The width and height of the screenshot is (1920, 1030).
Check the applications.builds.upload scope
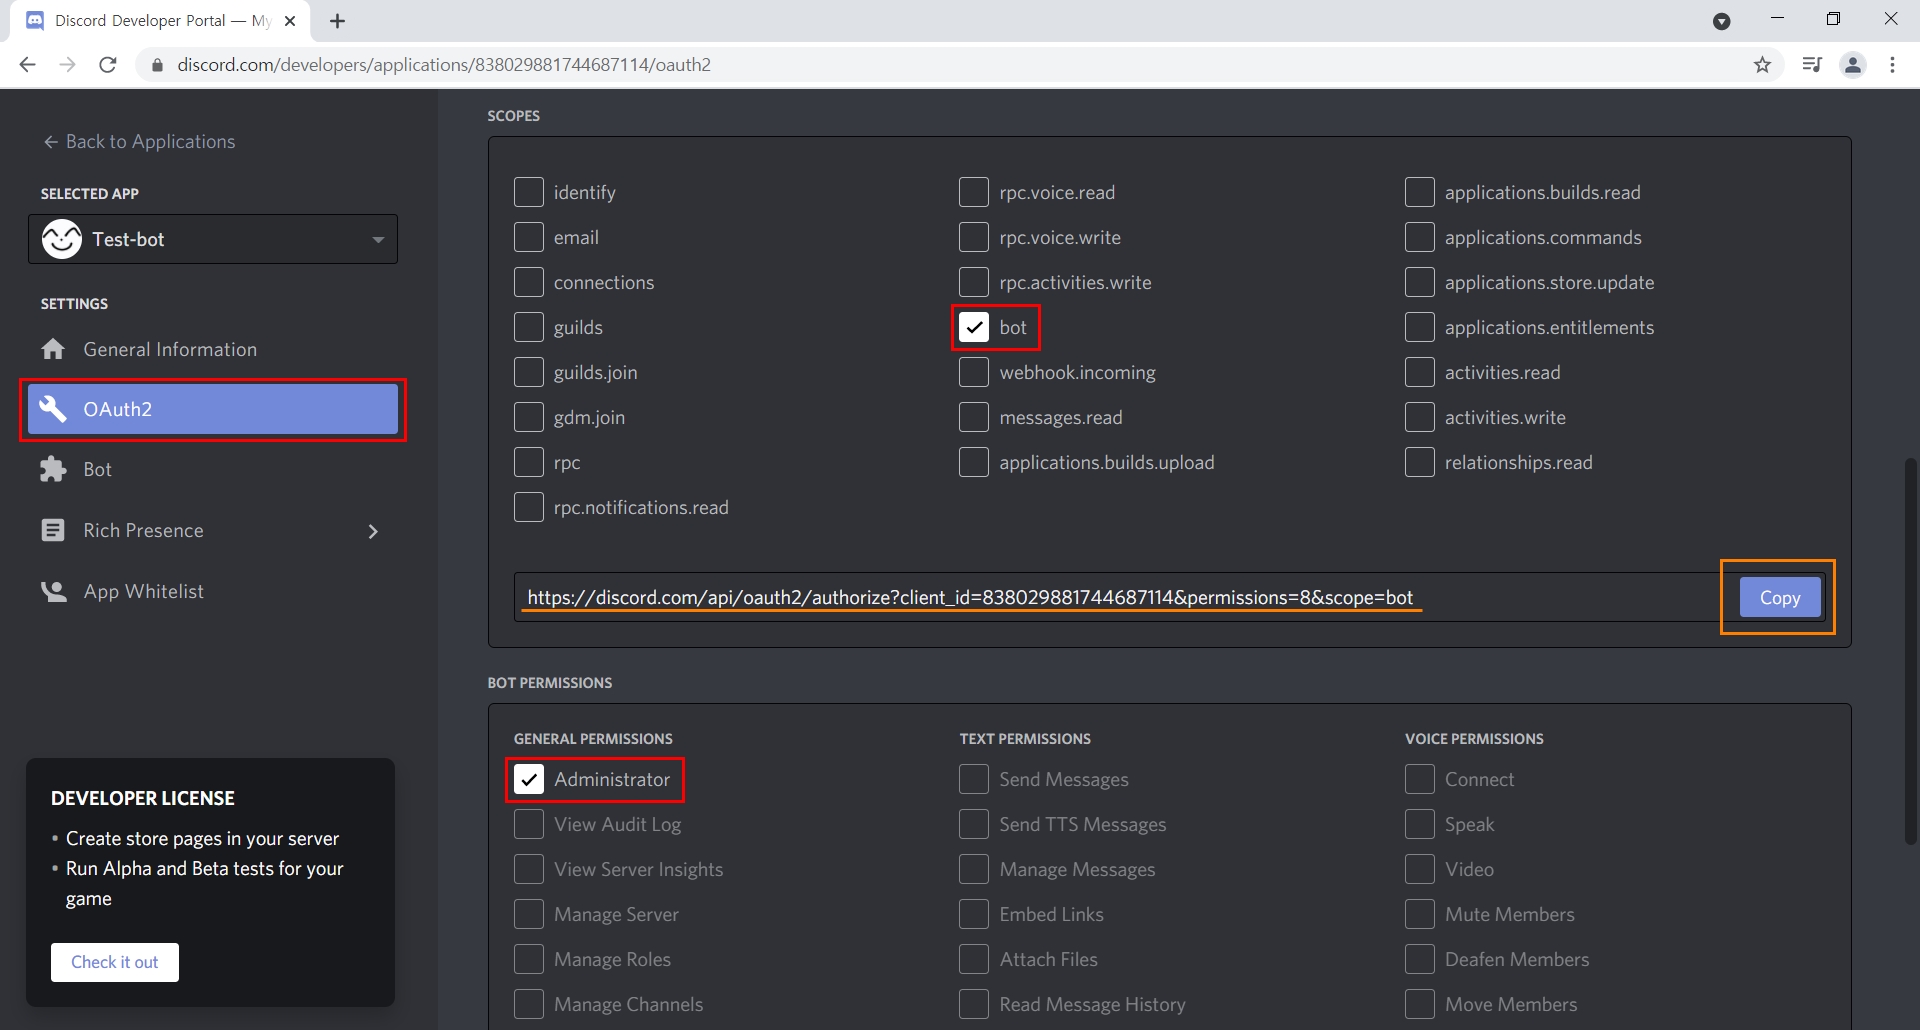[x=974, y=462]
